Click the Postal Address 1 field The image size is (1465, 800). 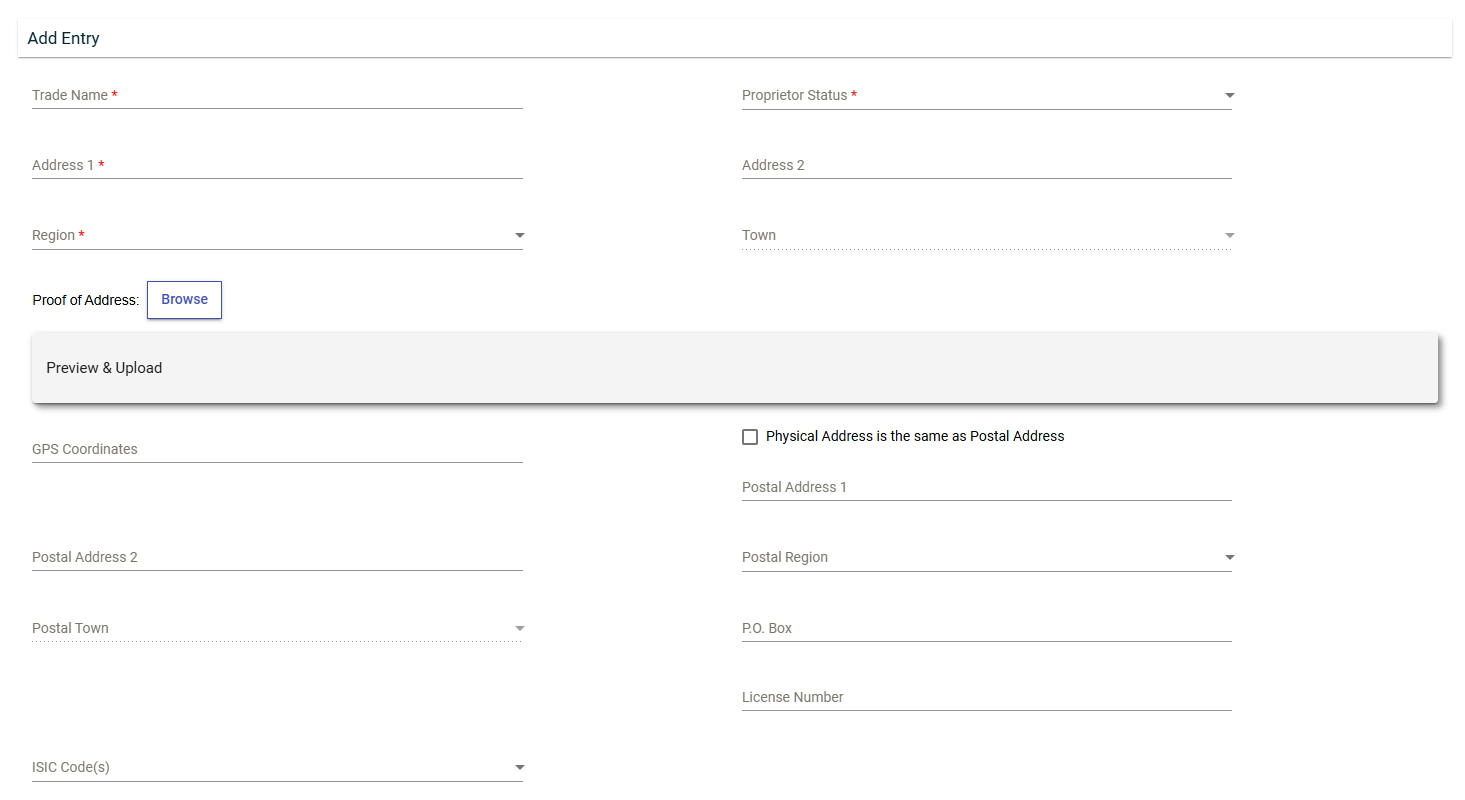click(986, 487)
